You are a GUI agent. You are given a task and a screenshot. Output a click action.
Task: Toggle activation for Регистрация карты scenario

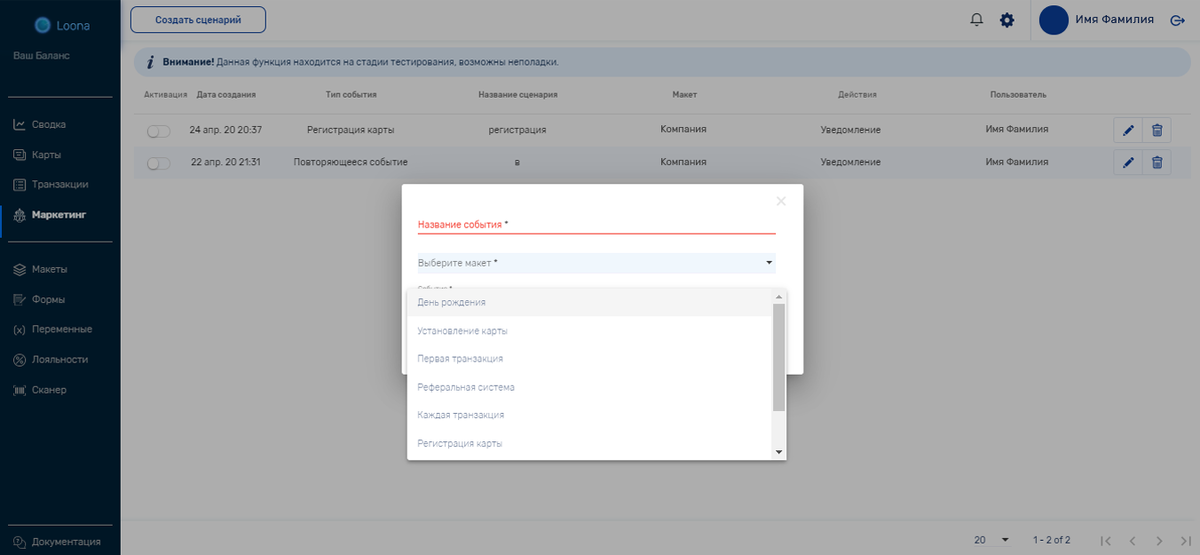(x=158, y=131)
